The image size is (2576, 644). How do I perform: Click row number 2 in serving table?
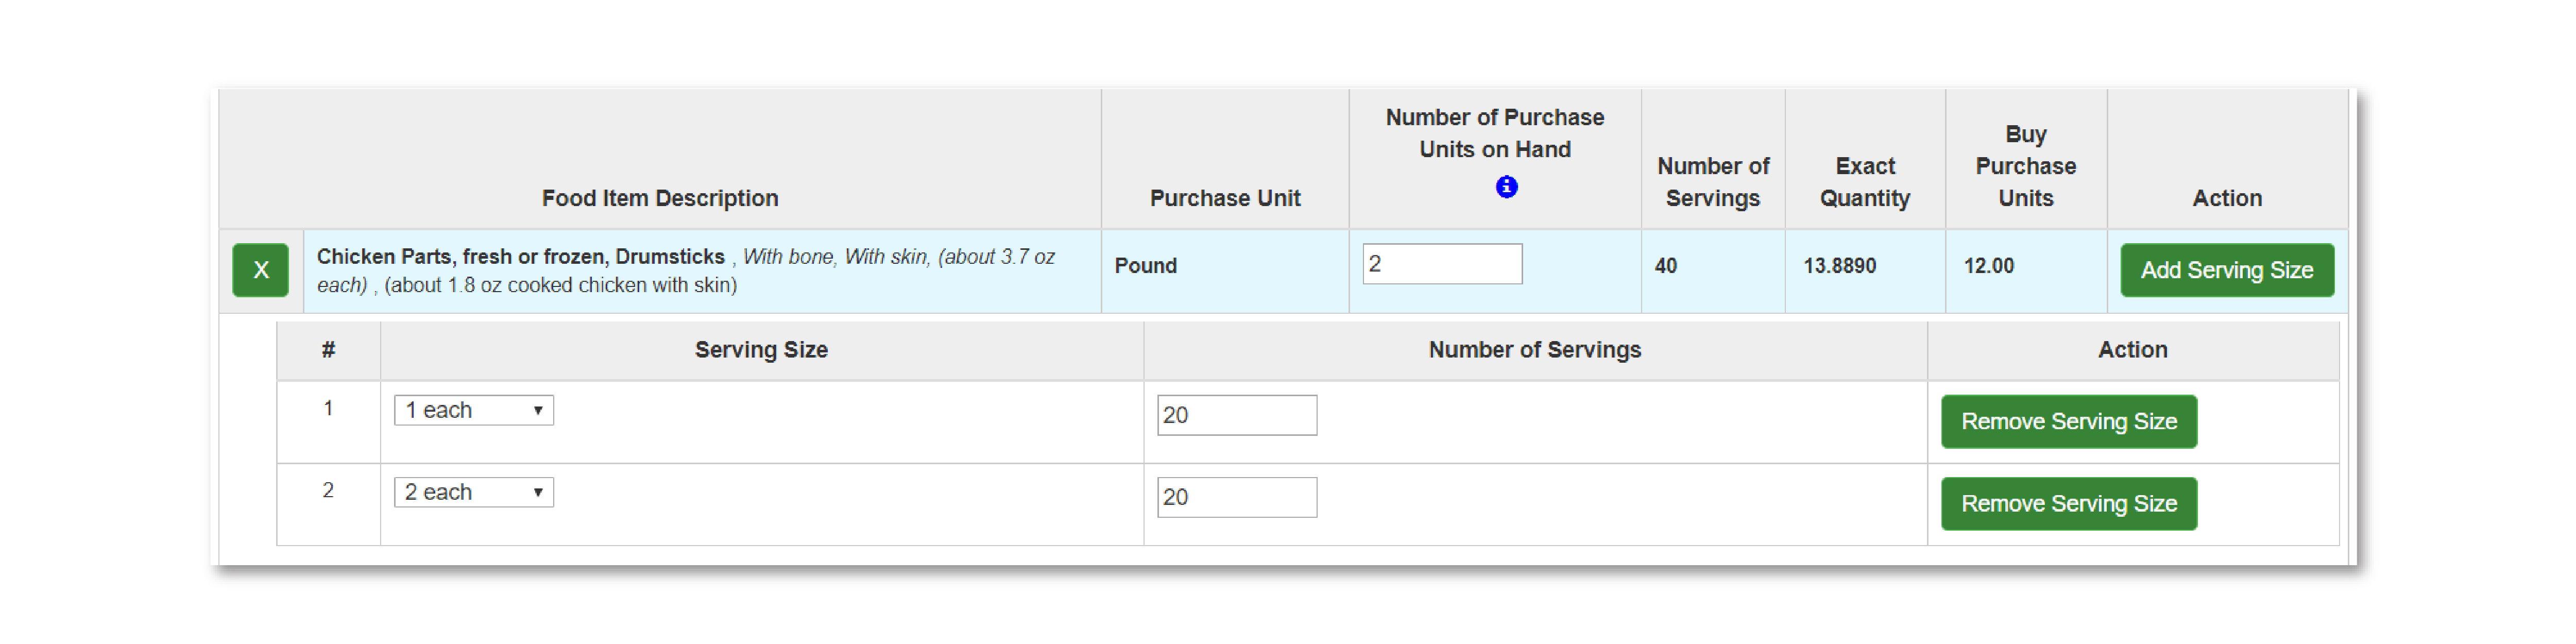coord(328,490)
